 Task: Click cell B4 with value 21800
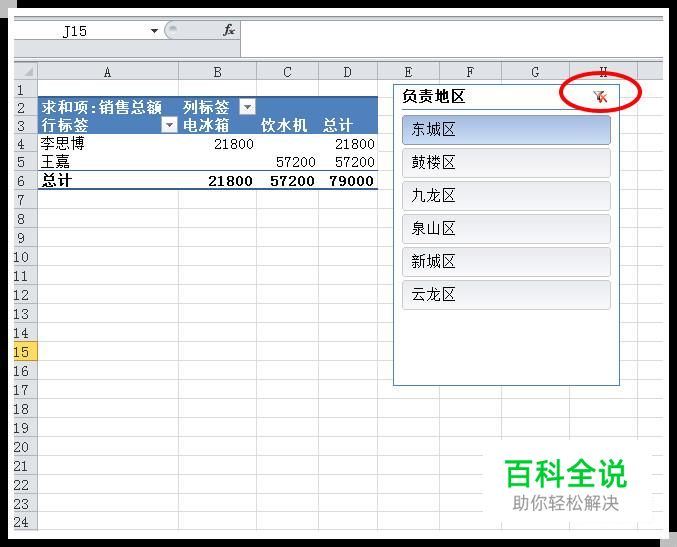click(218, 143)
